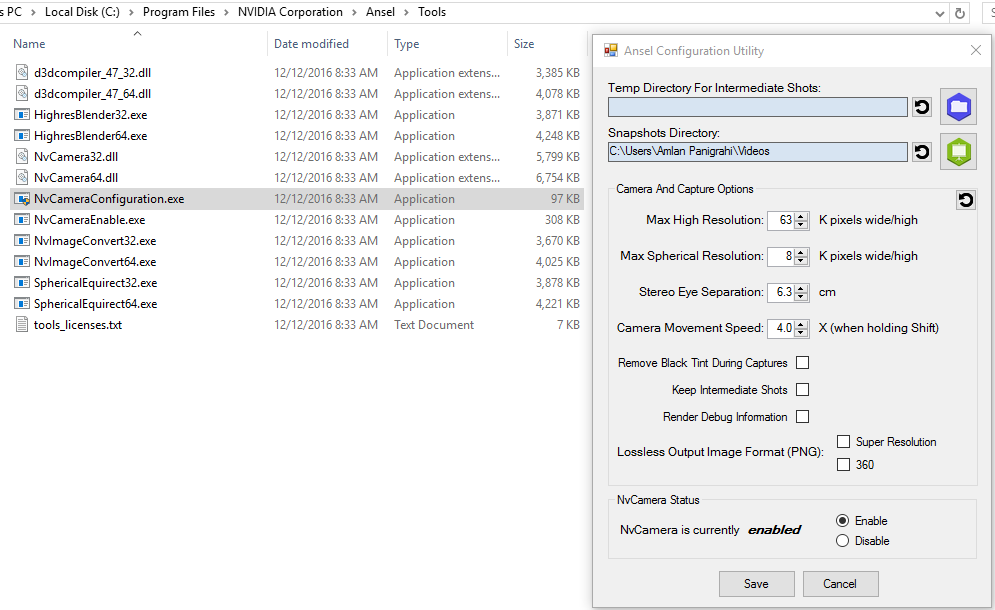Image resolution: width=995 pixels, height=610 pixels.
Task: Click the tools_licenses.txt file icon
Action: click(22, 324)
